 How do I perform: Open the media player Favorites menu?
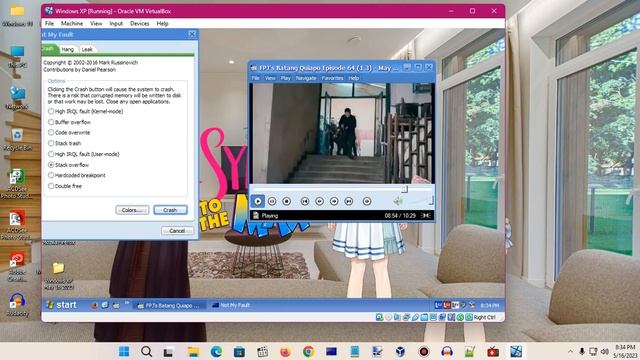332,78
